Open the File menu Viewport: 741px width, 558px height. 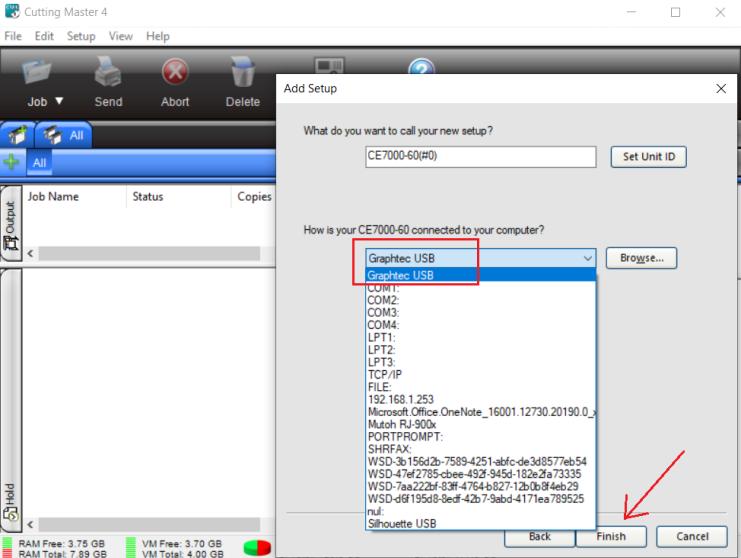(x=13, y=36)
